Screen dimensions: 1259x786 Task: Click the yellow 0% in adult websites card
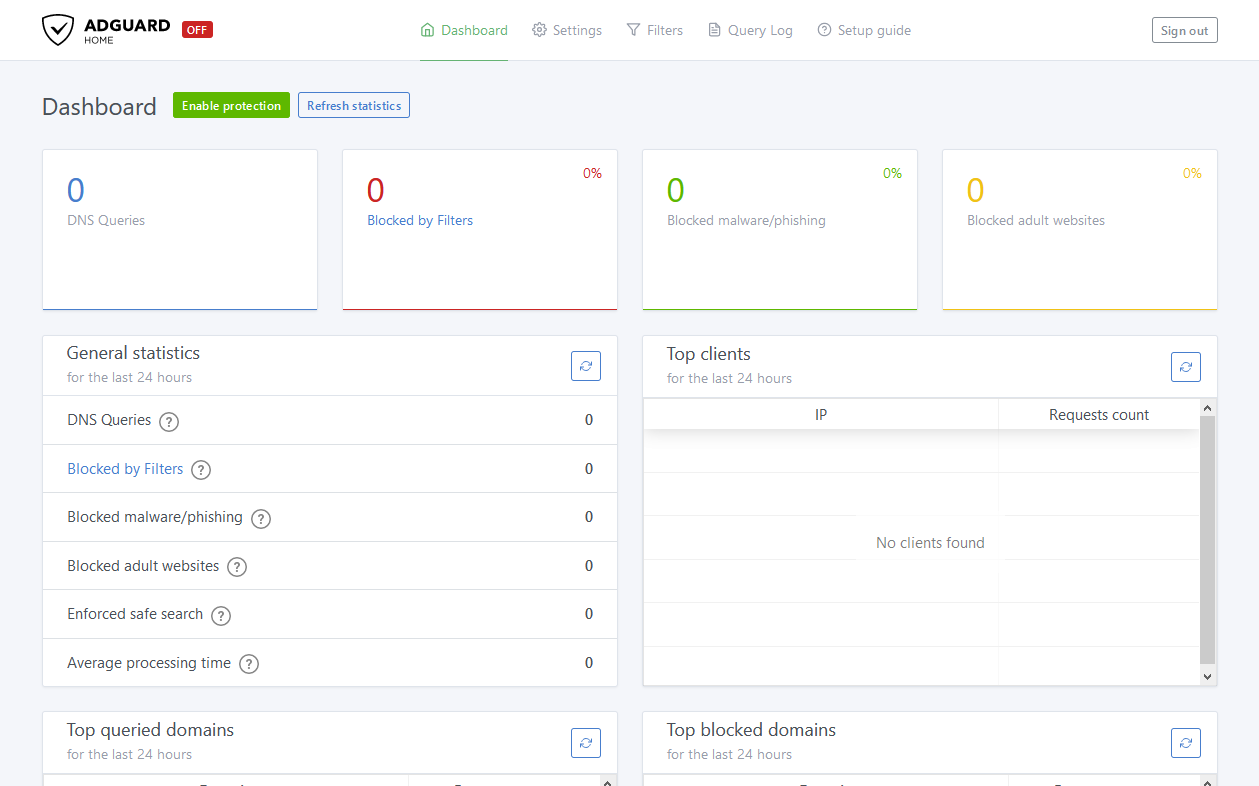pos(1192,174)
